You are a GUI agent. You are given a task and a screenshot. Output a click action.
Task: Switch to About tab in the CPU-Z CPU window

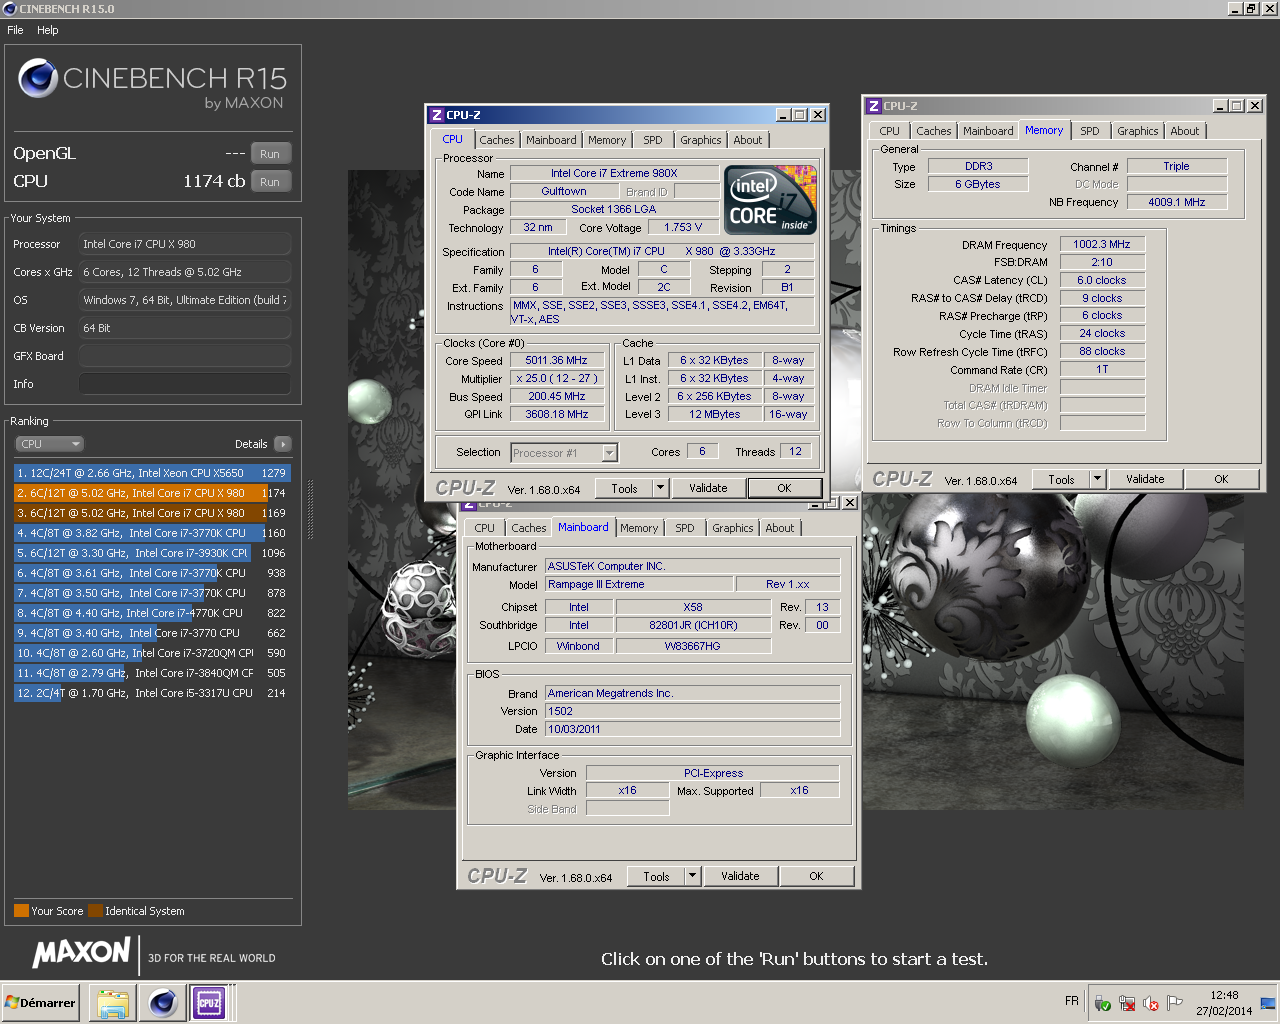click(x=748, y=140)
